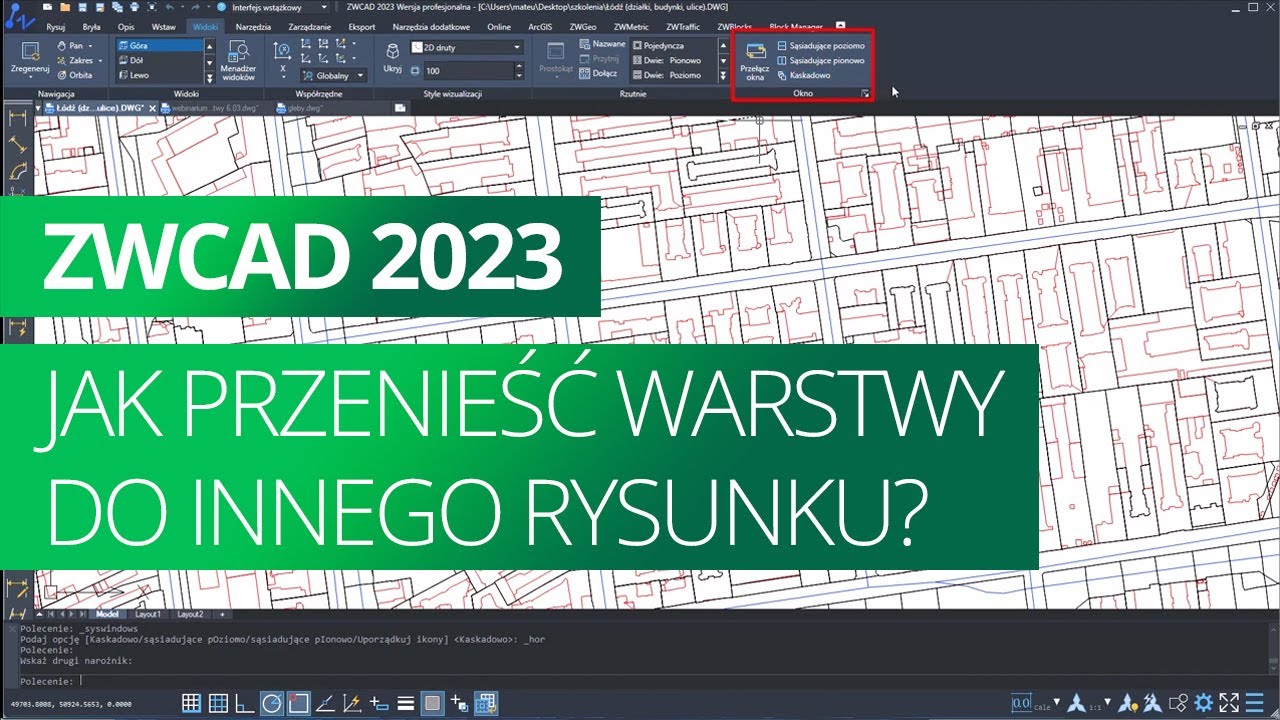
Task: Open the status bar hamburger menu
Action: tap(1256, 703)
